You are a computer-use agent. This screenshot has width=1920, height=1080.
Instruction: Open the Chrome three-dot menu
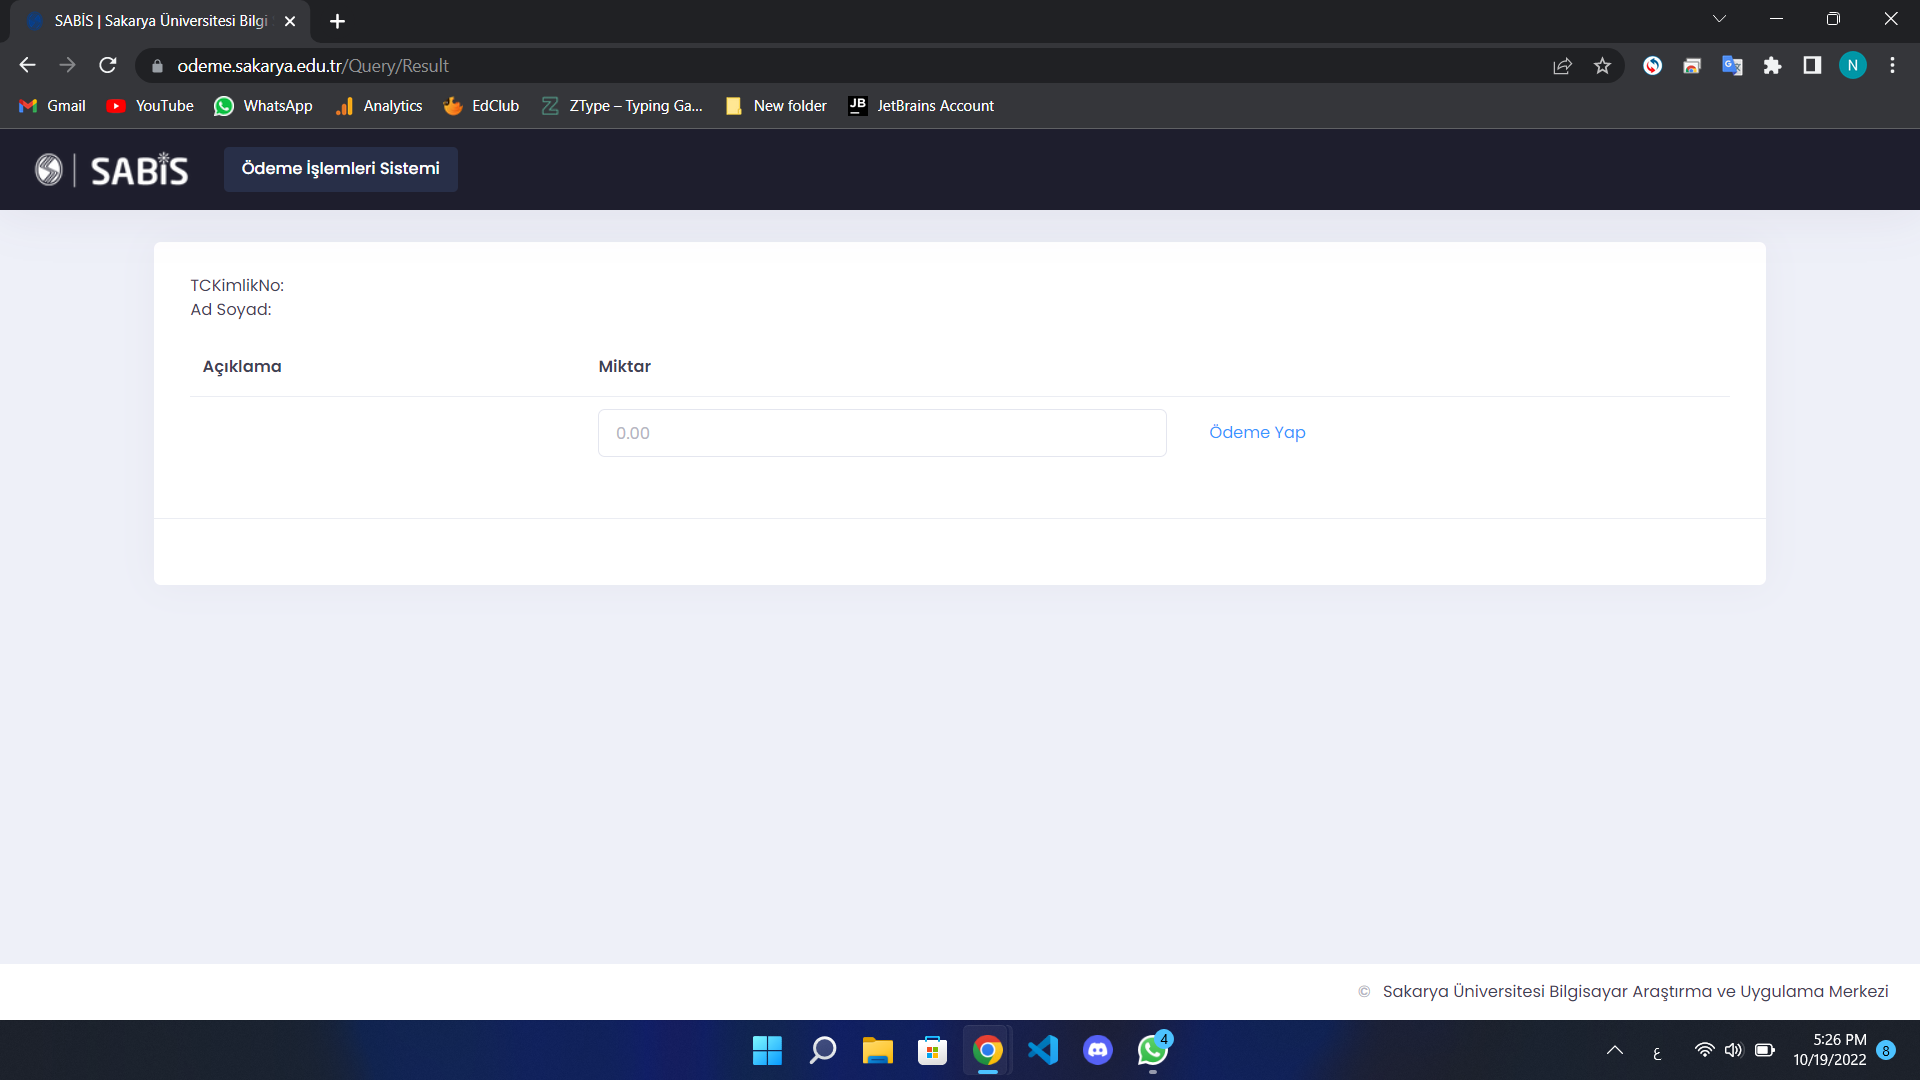[x=1892, y=66]
